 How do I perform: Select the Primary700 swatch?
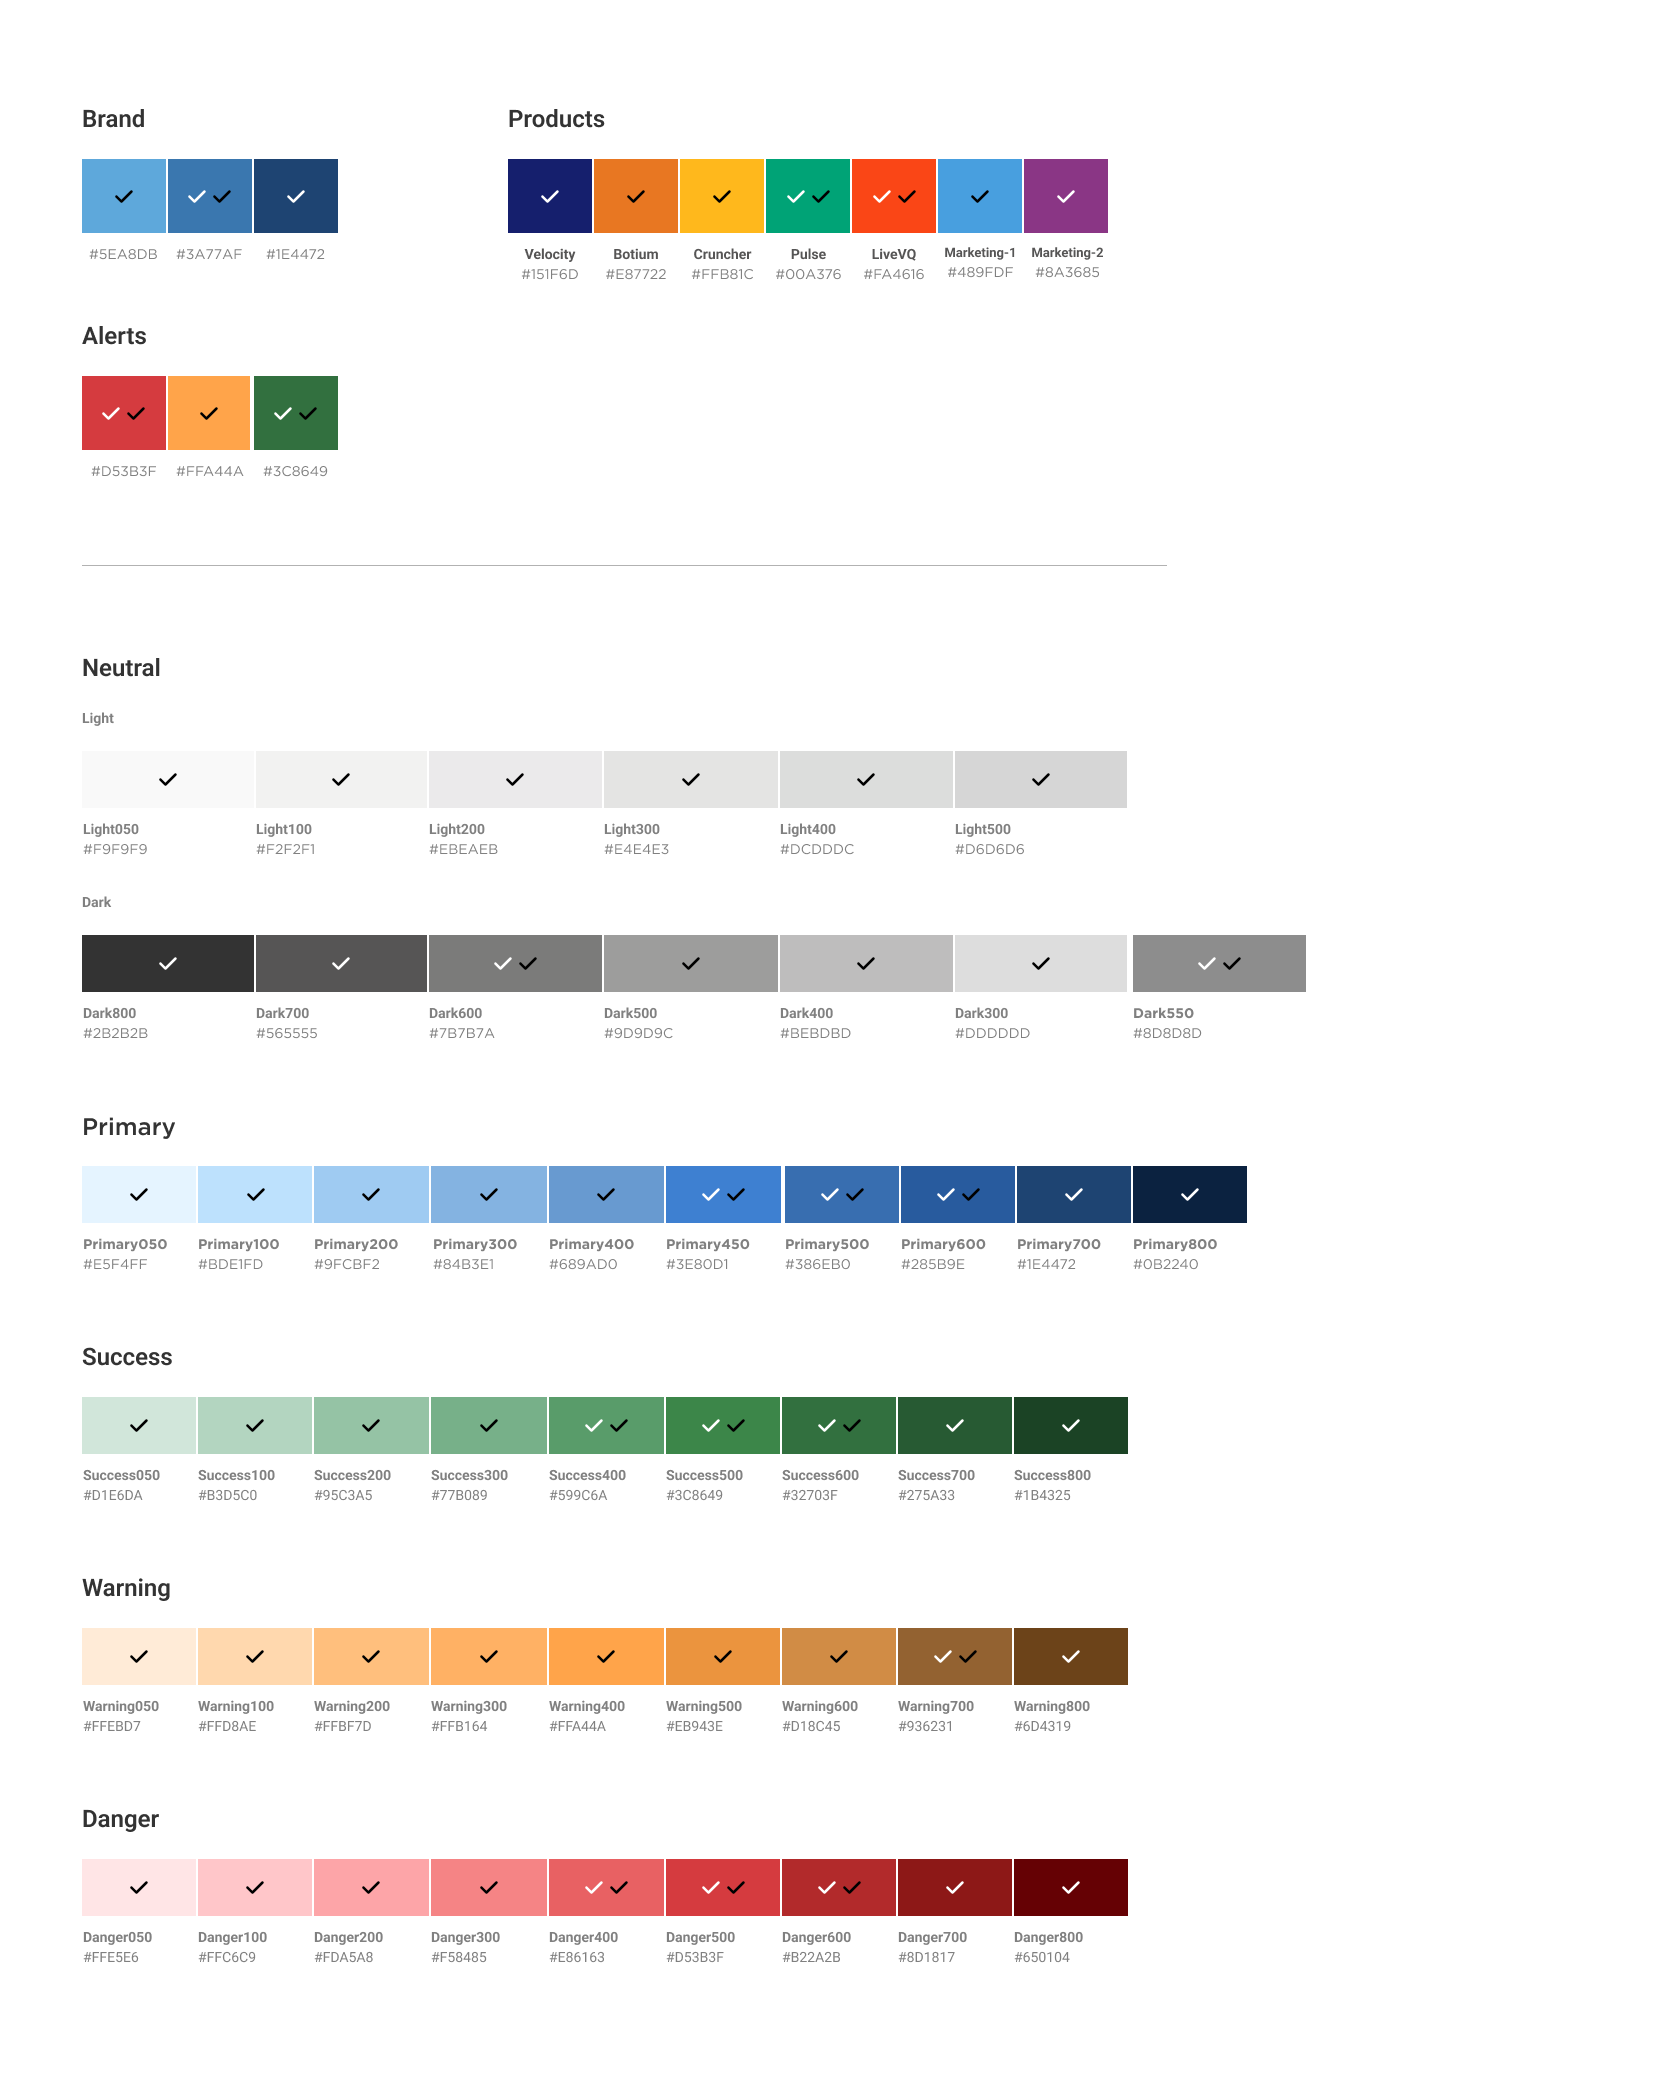pos(1074,1194)
